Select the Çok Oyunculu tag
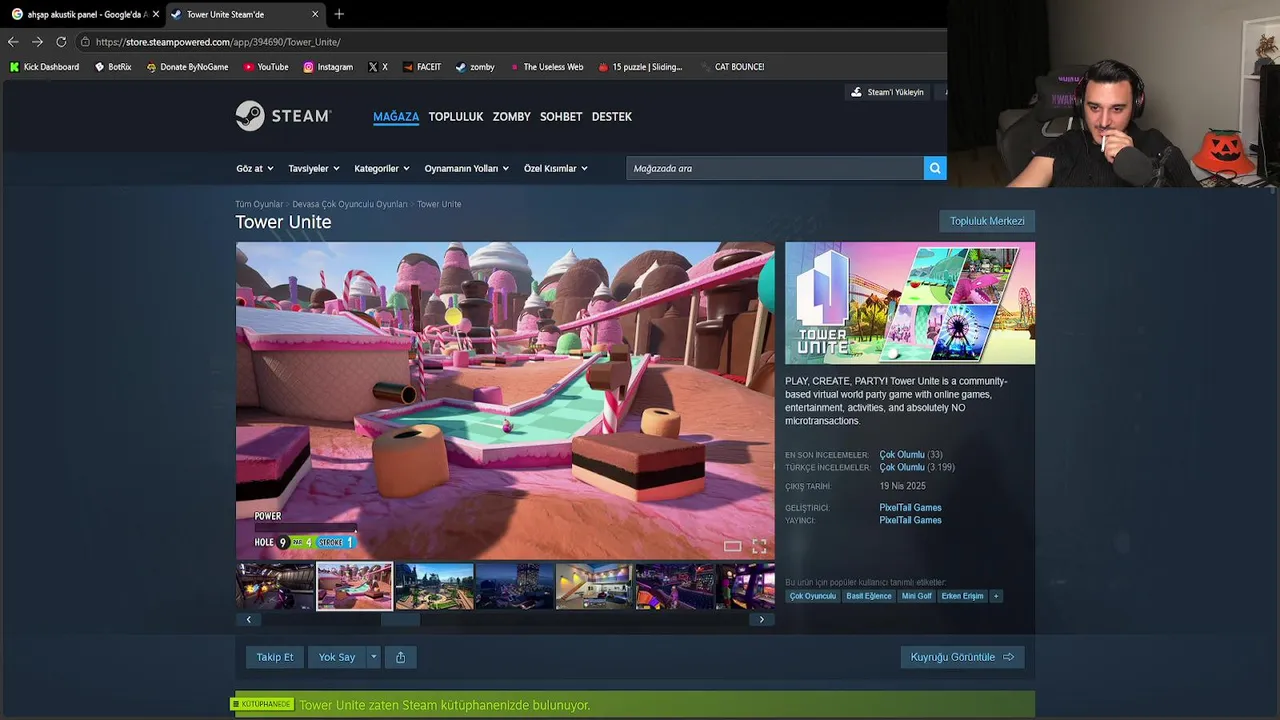This screenshot has height=720, width=1280. pyautogui.click(x=812, y=596)
